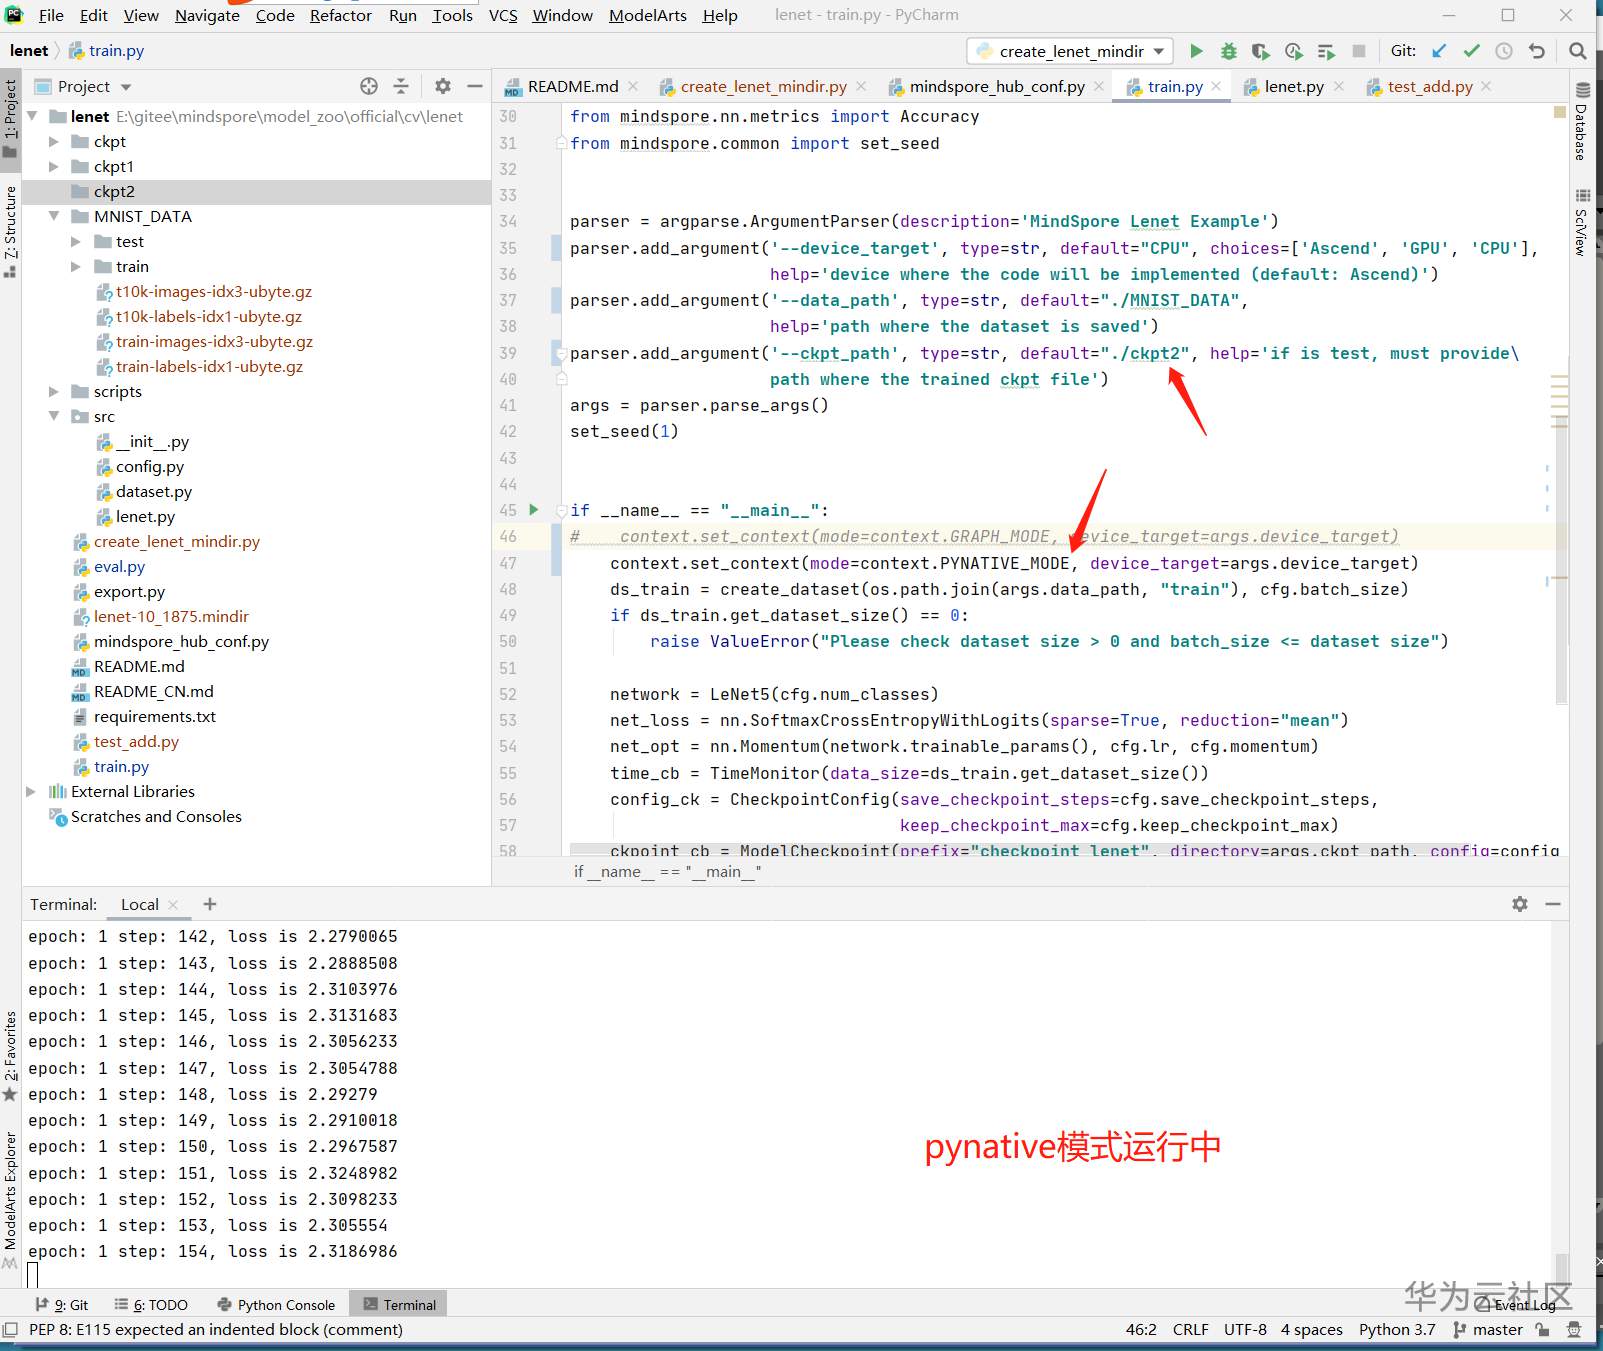1603x1351 pixels.
Task: Update project with the blue Git arrow
Action: tap(1439, 51)
